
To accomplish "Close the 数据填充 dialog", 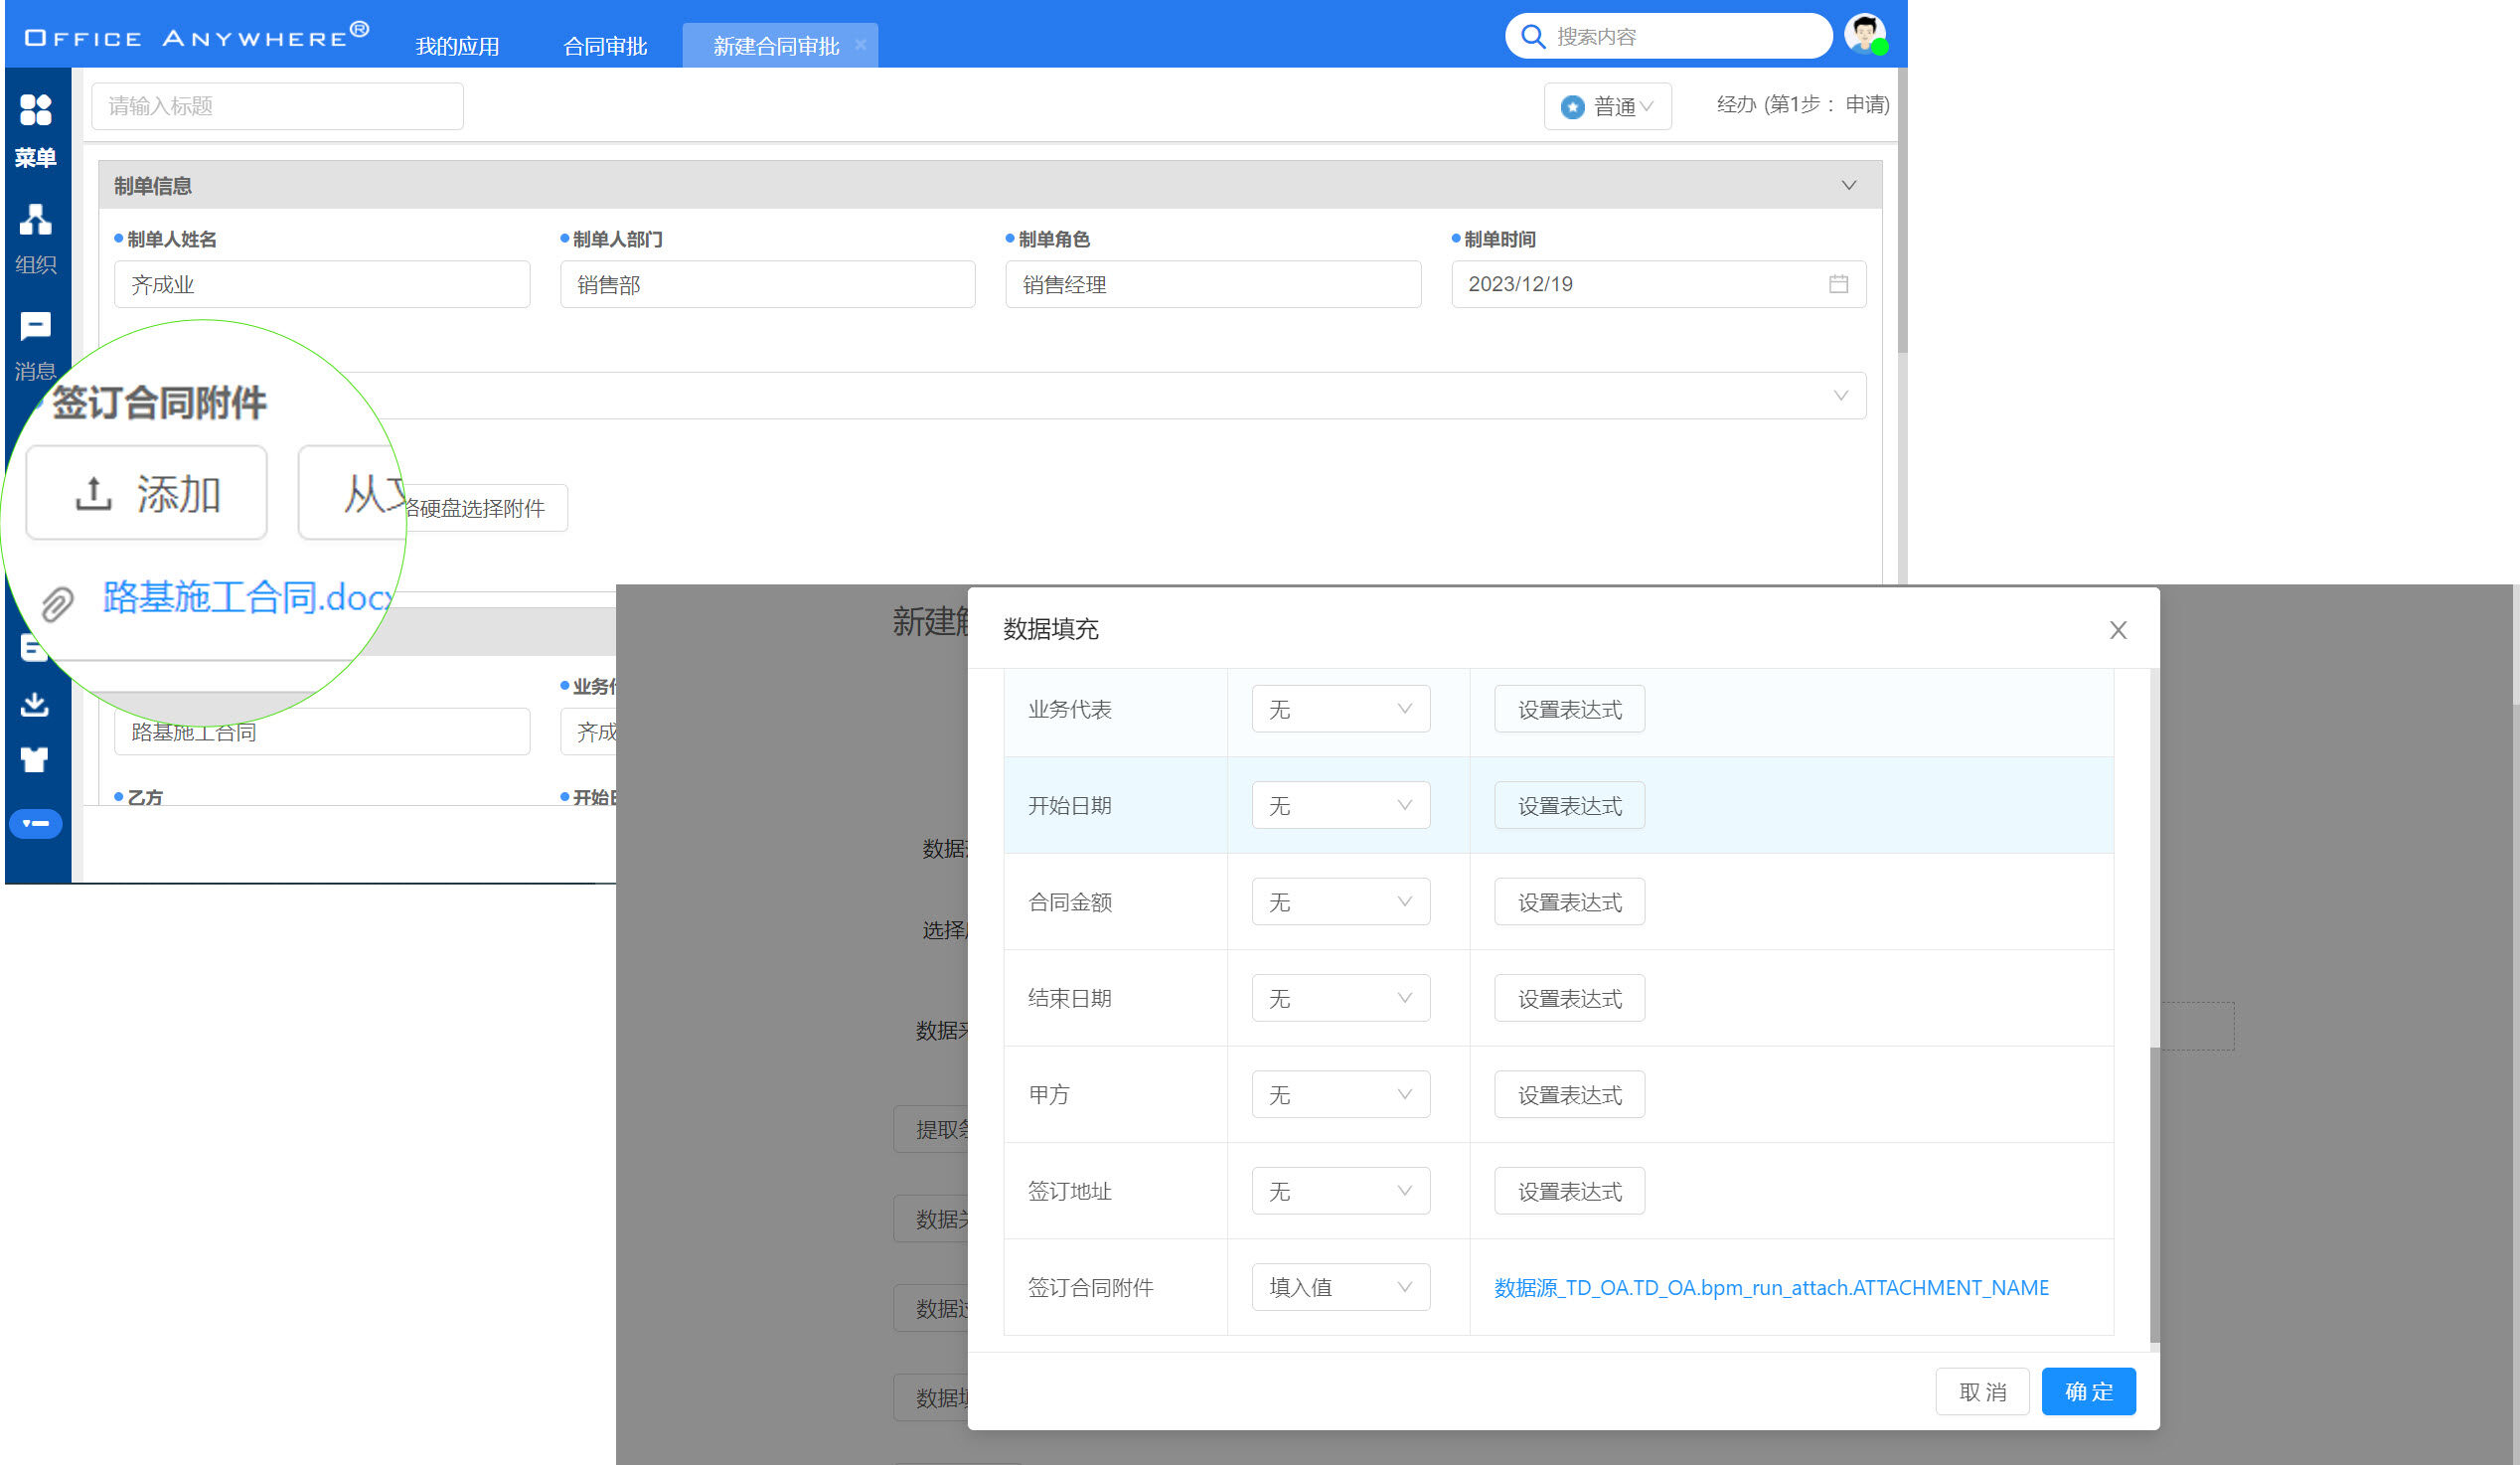I will click(2117, 630).
